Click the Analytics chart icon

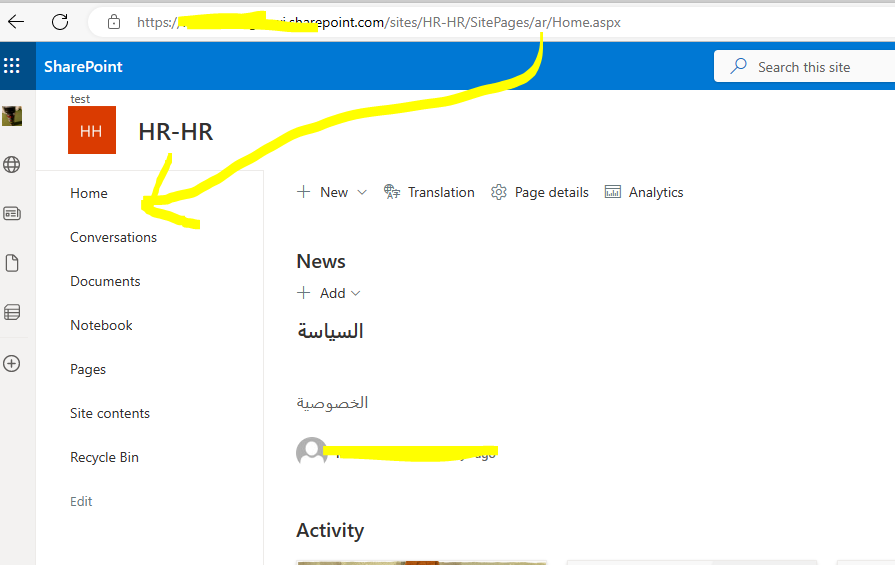click(x=612, y=192)
